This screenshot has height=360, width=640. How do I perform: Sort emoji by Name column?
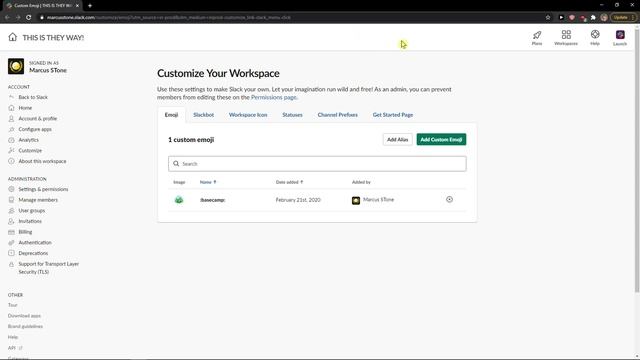tap(208, 182)
